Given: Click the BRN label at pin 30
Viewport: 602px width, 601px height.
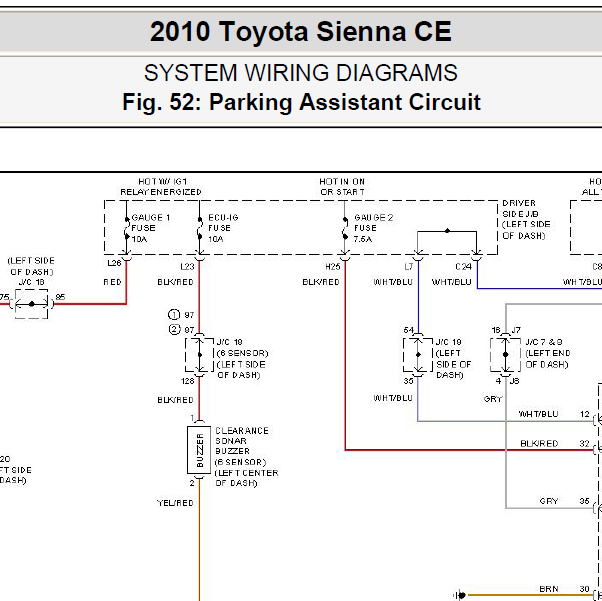Looking at the screenshot, I should (549, 589).
